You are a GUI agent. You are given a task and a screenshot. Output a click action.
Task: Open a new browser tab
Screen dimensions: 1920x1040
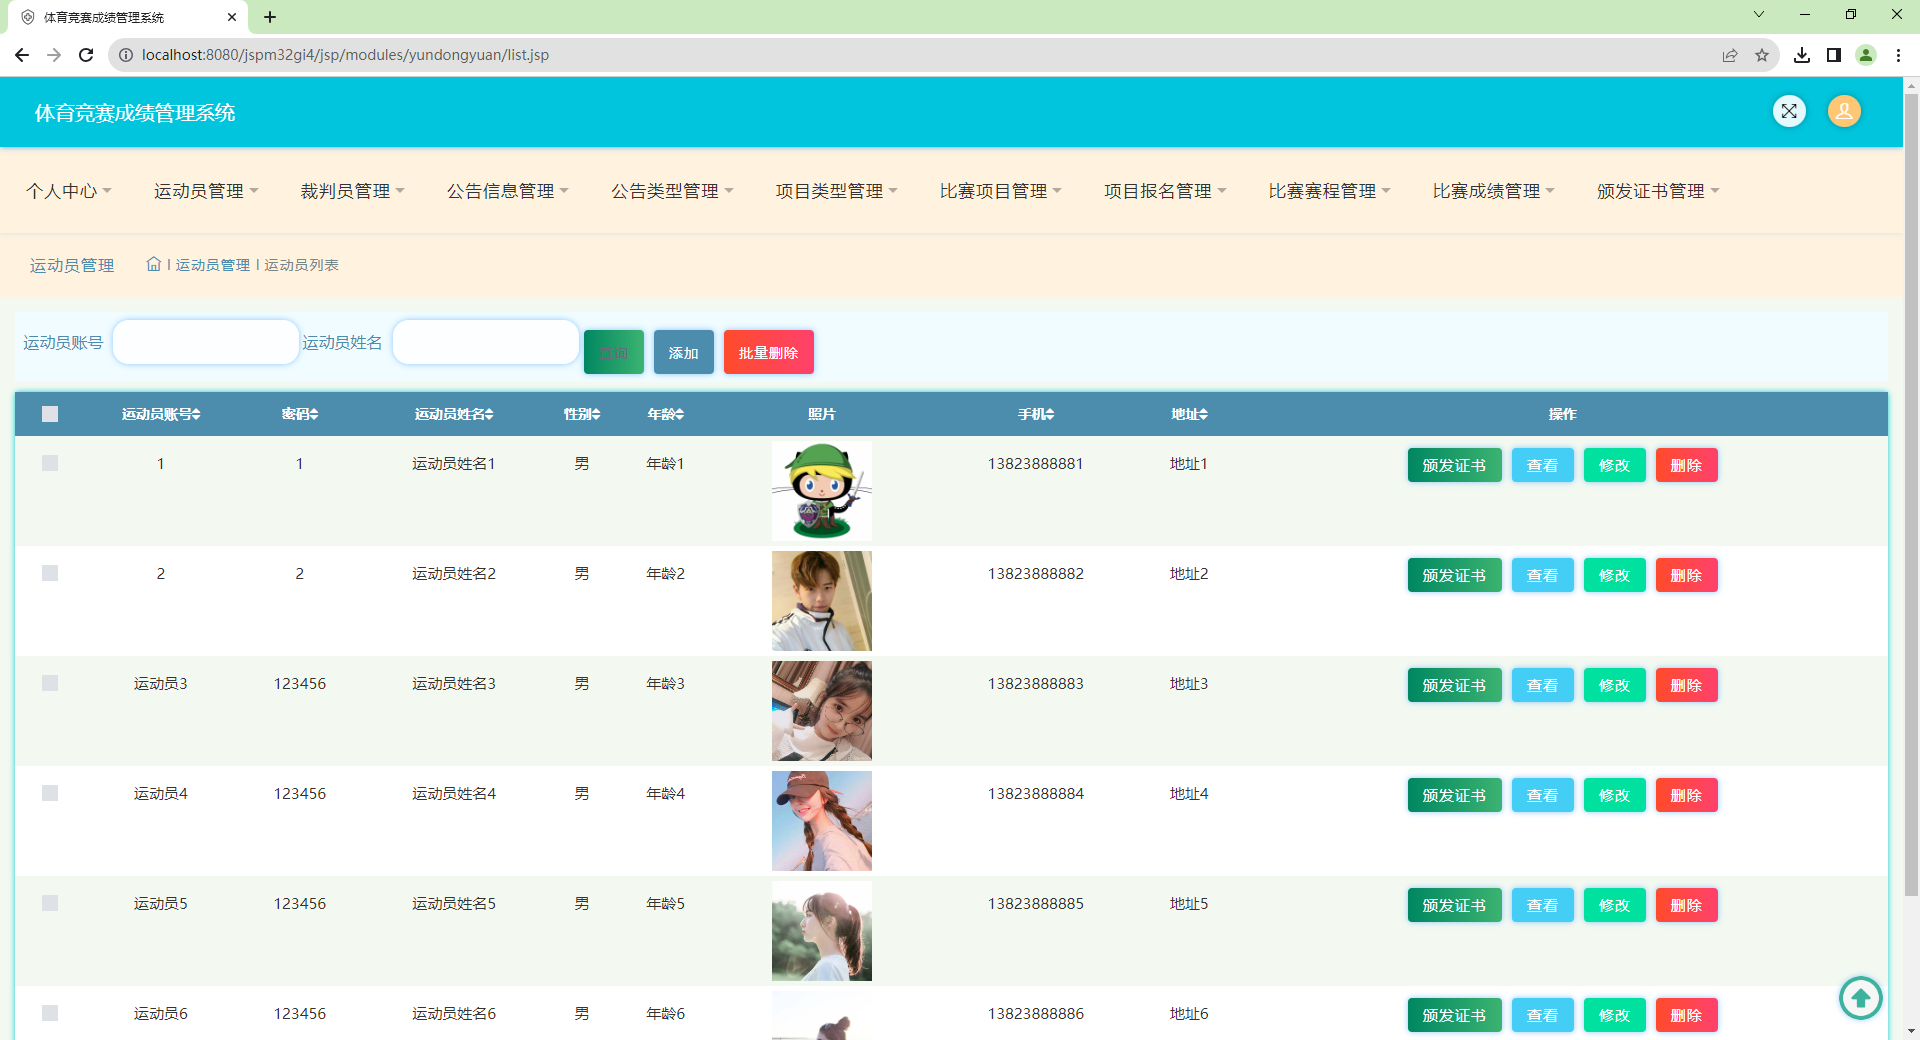coord(270,17)
